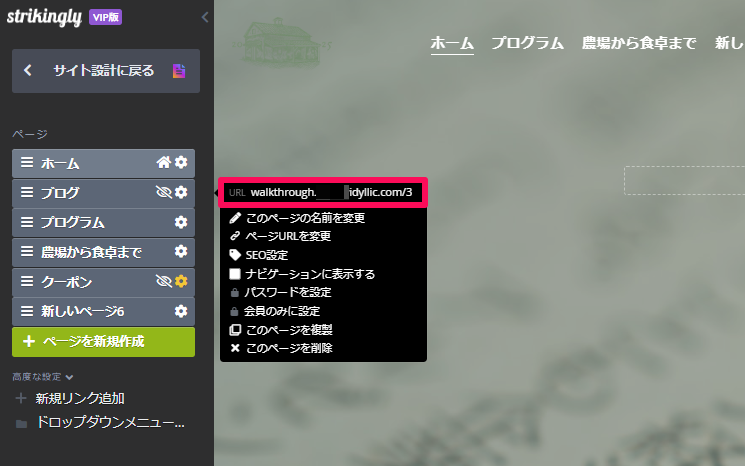This screenshot has height=466, width=745.
Task: Grab the drag handle of ブログ row
Action: [x=27, y=192]
